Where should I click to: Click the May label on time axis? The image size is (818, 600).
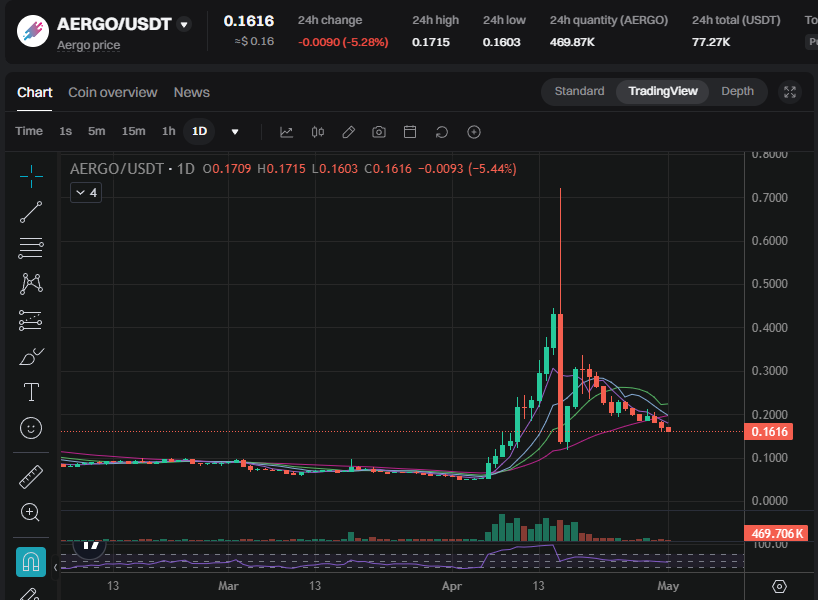point(668,586)
